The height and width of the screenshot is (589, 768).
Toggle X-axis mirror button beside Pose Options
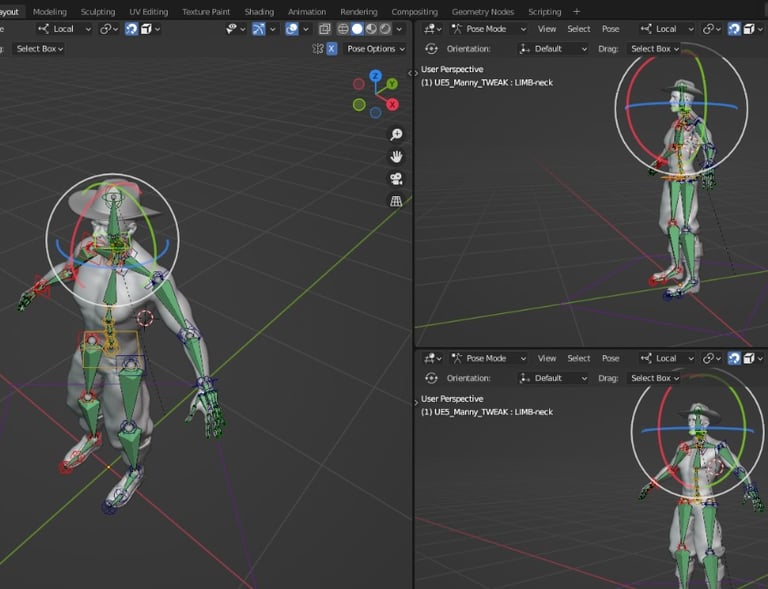331,48
